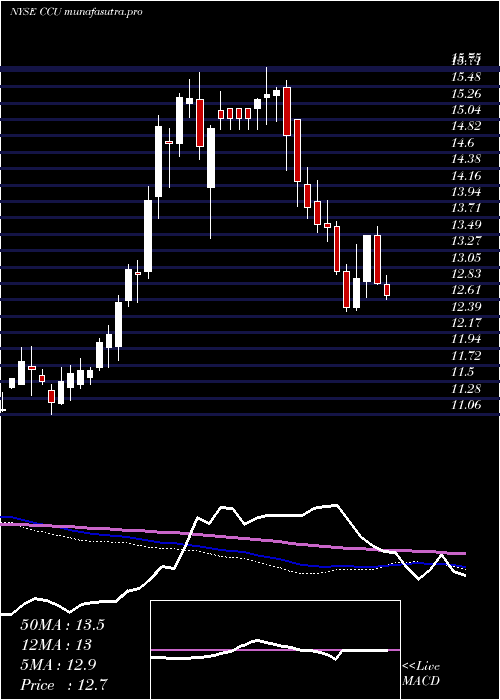
Task: Select the 5MA : 12.9 readout
Action: pos(56,665)
